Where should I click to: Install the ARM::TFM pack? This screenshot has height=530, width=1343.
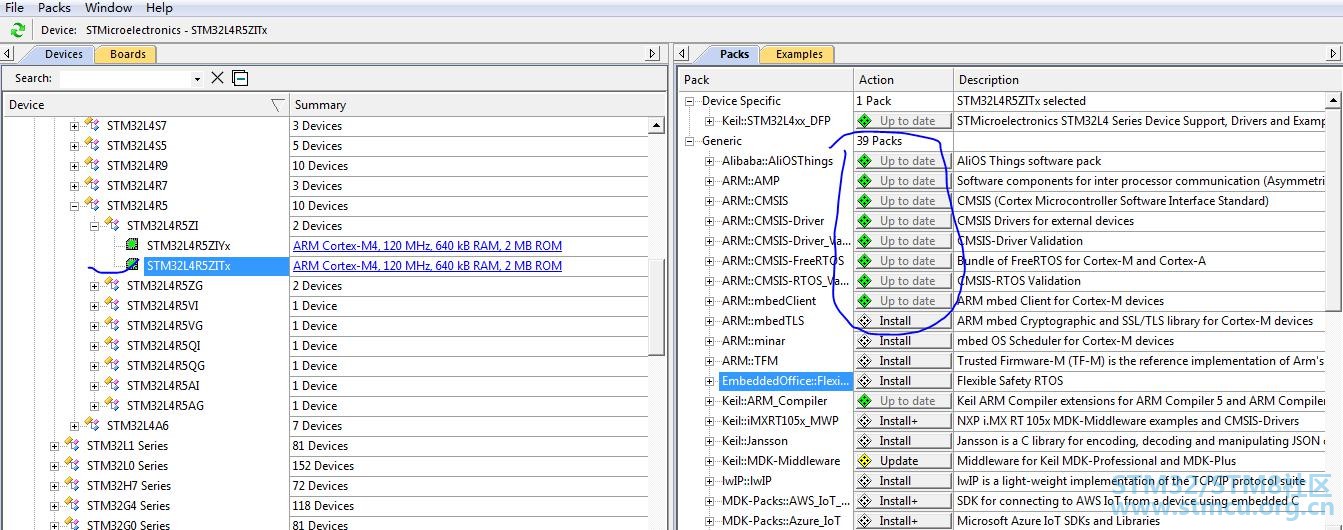coord(903,361)
